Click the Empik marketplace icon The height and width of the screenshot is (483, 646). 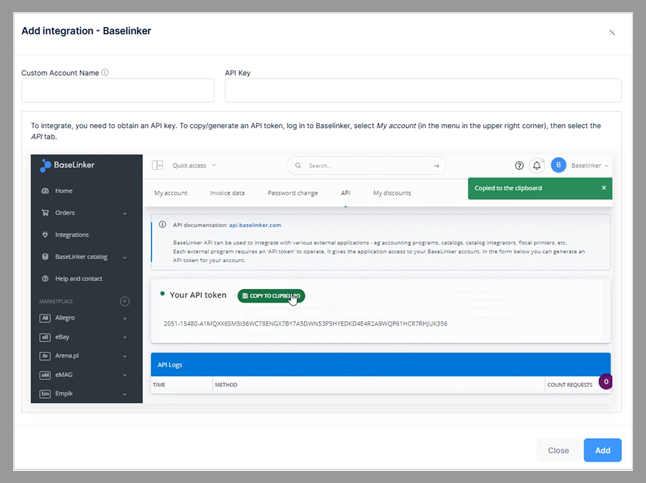pos(45,394)
